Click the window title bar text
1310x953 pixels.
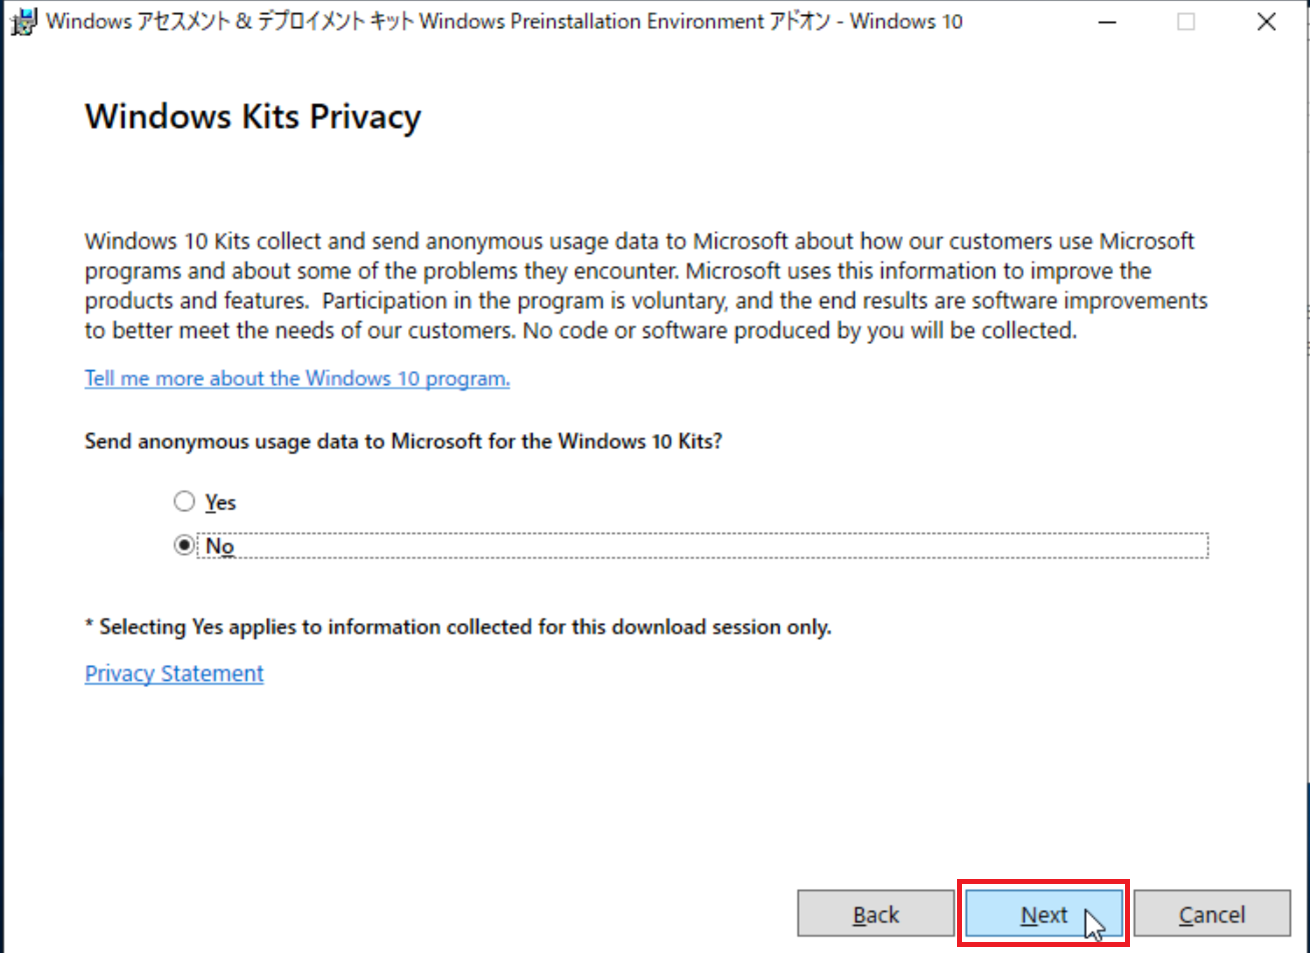[504, 21]
